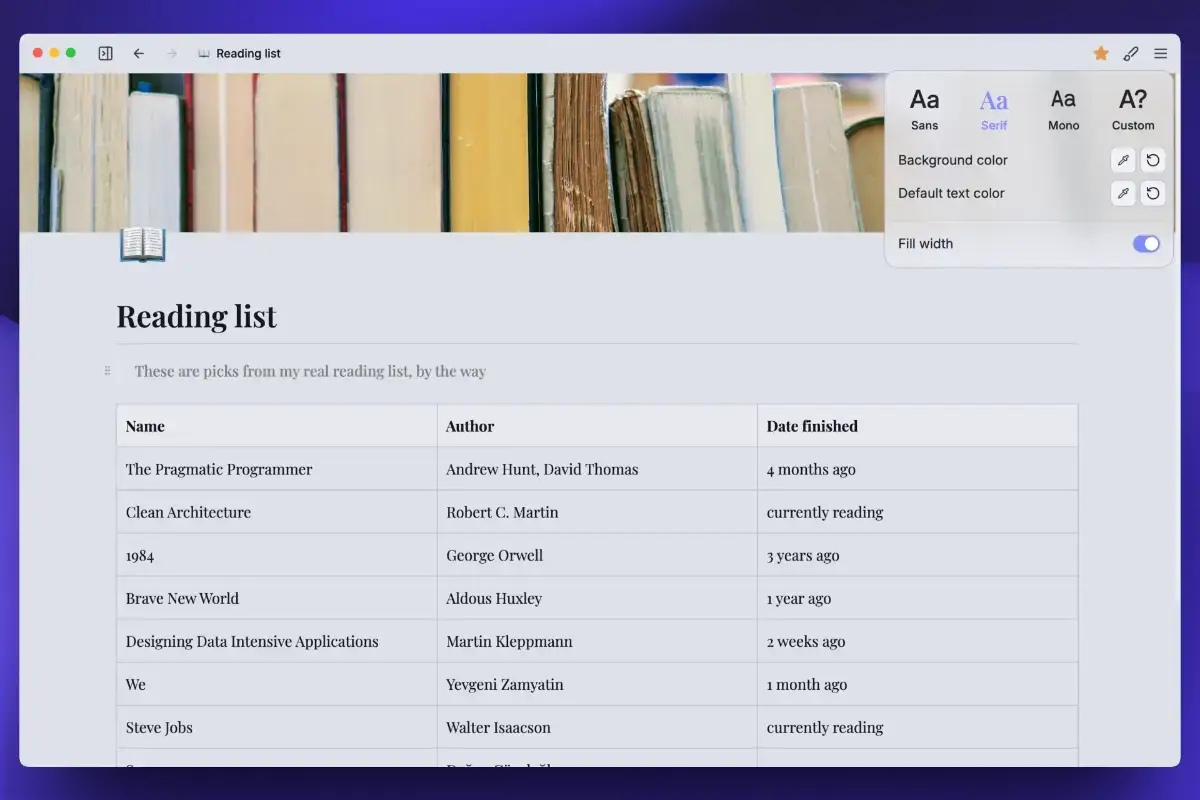Disable the Fill width toggle
The width and height of the screenshot is (1200, 800).
pos(1146,244)
